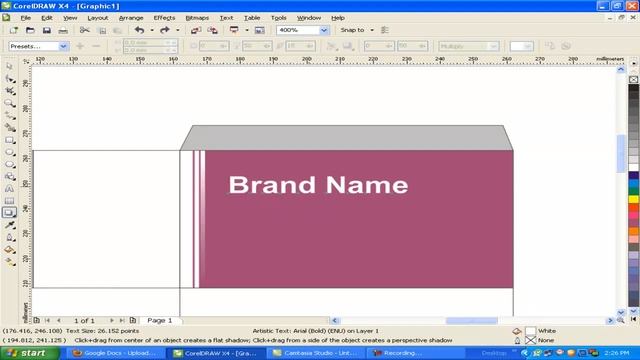Click the Export icon
Viewport: 640px width, 360px height.
coord(212,30)
